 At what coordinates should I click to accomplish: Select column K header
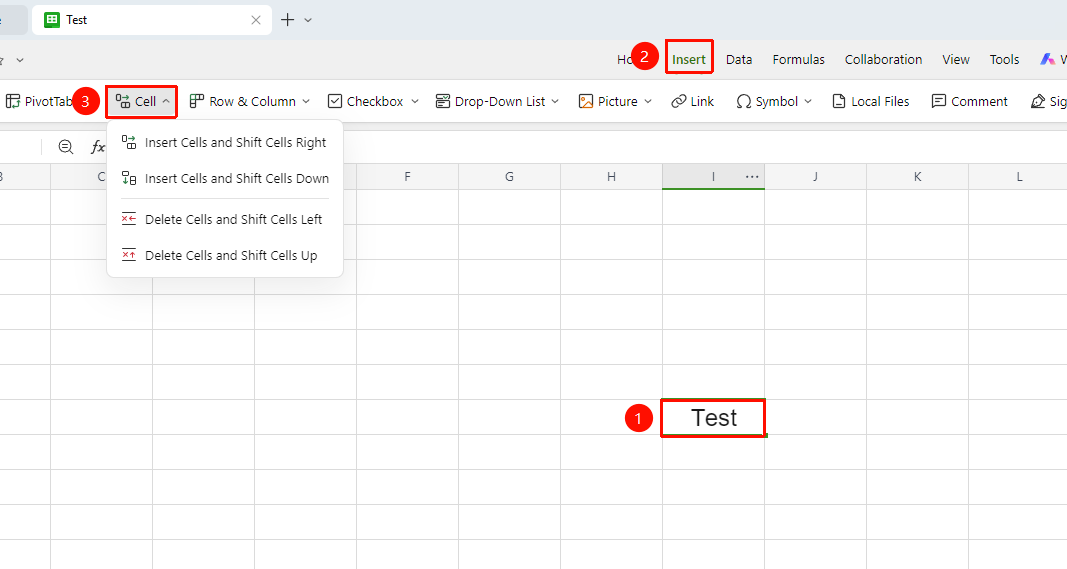(x=917, y=176)
